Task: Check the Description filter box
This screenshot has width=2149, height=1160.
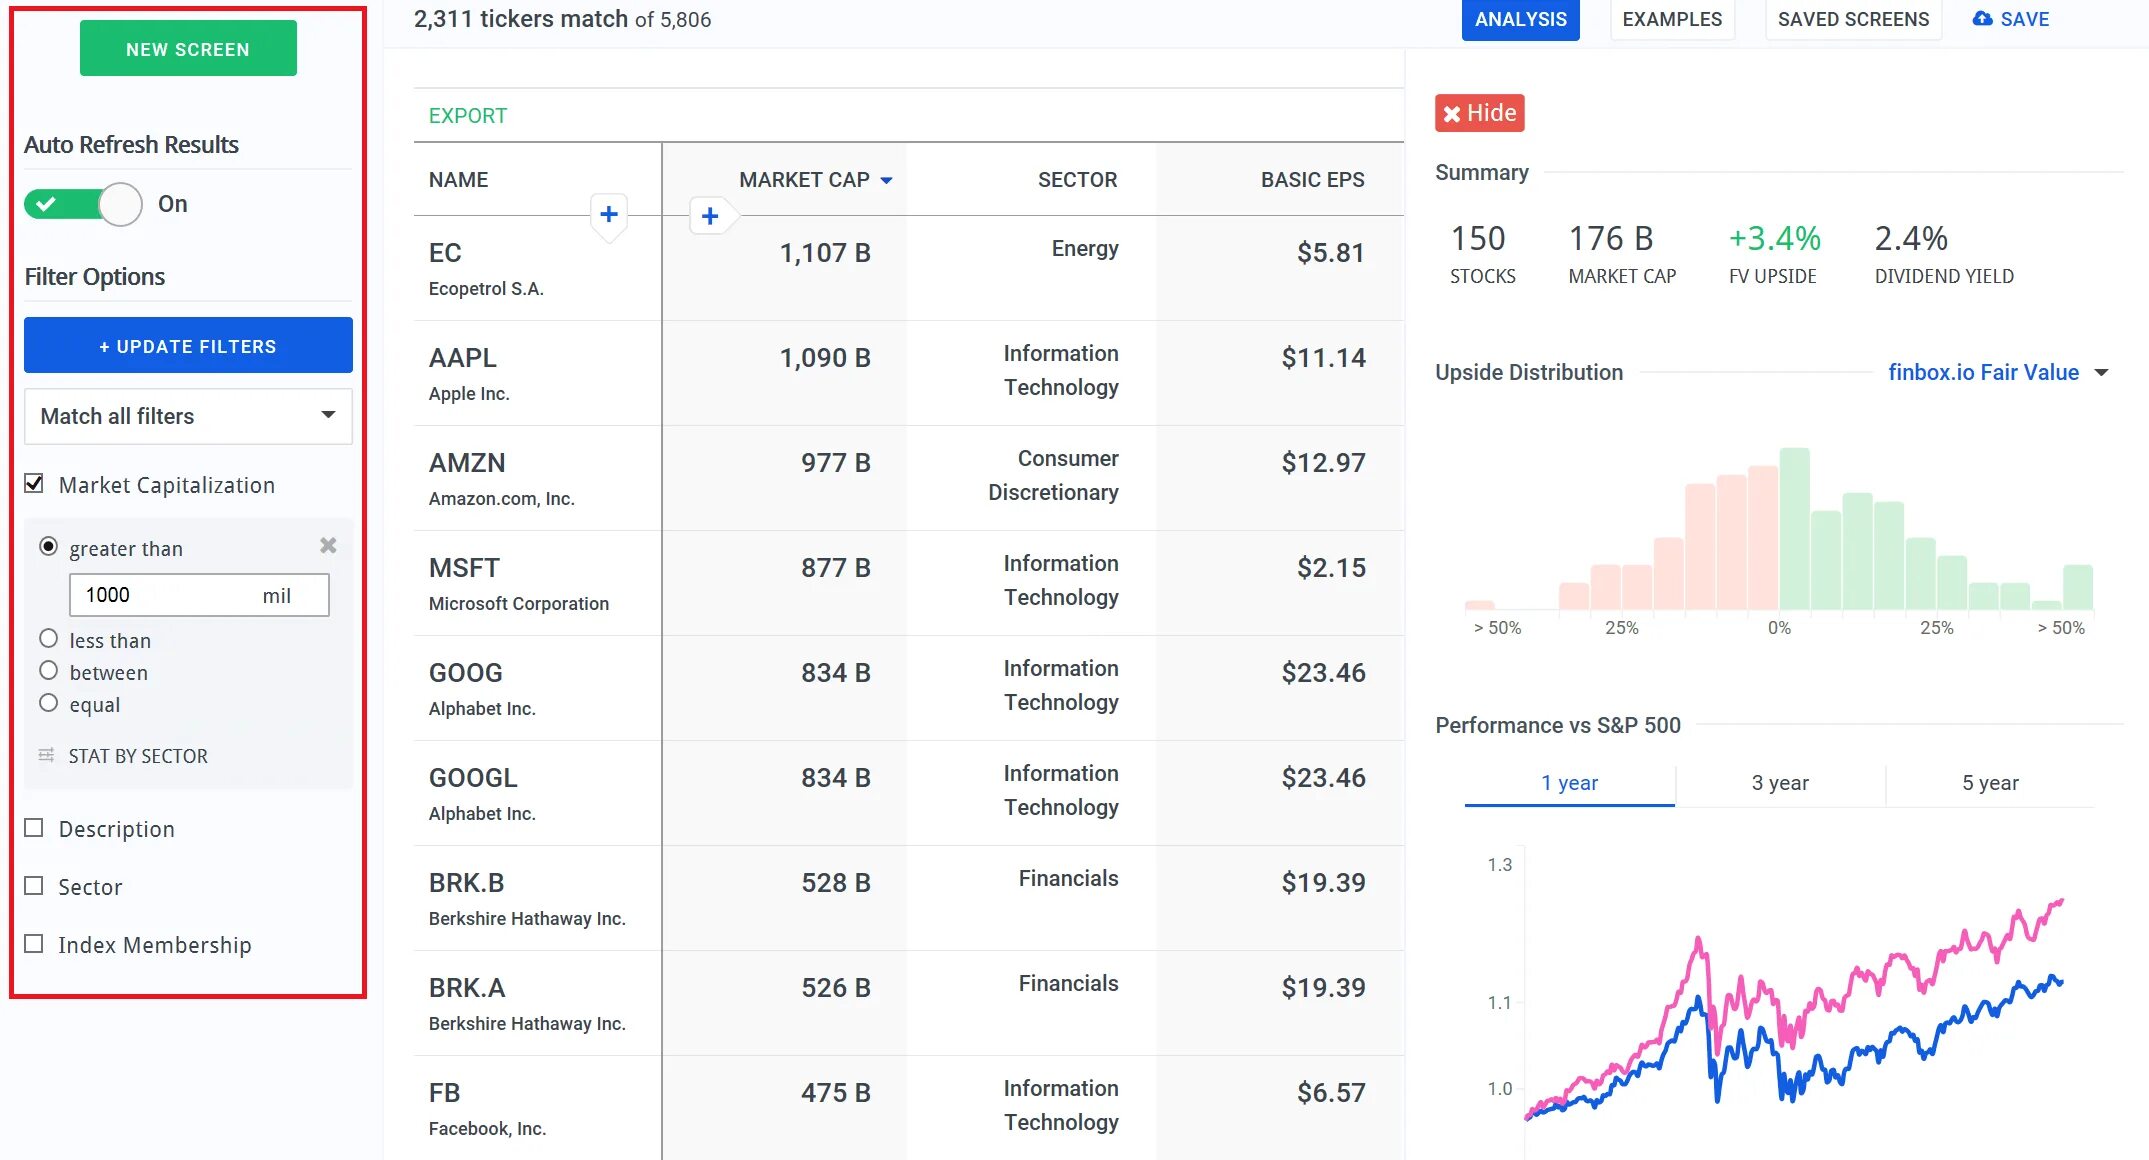Action: pyautogui.click(x=34, y=828)
